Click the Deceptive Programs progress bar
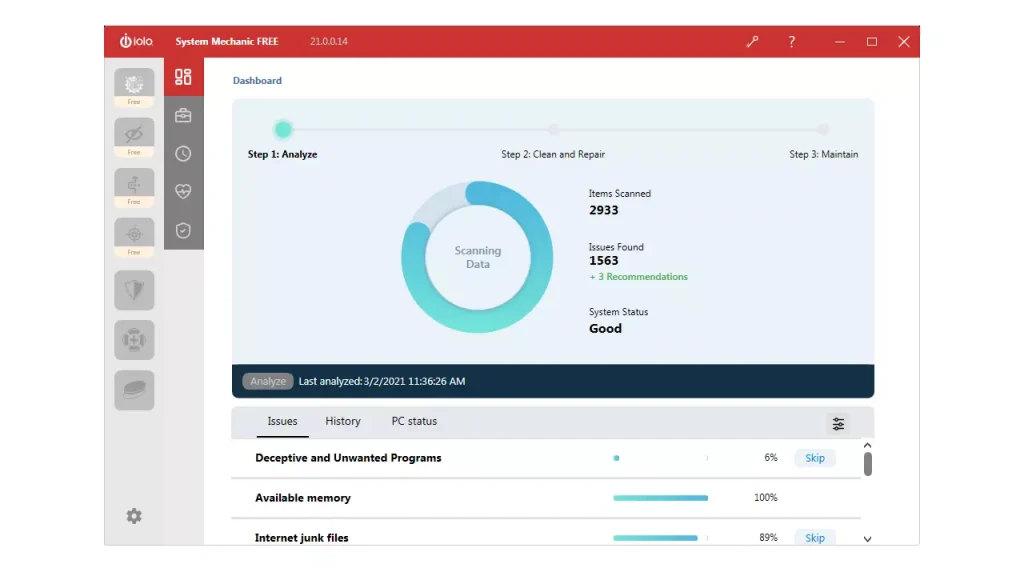 click(x=660, y=458)
